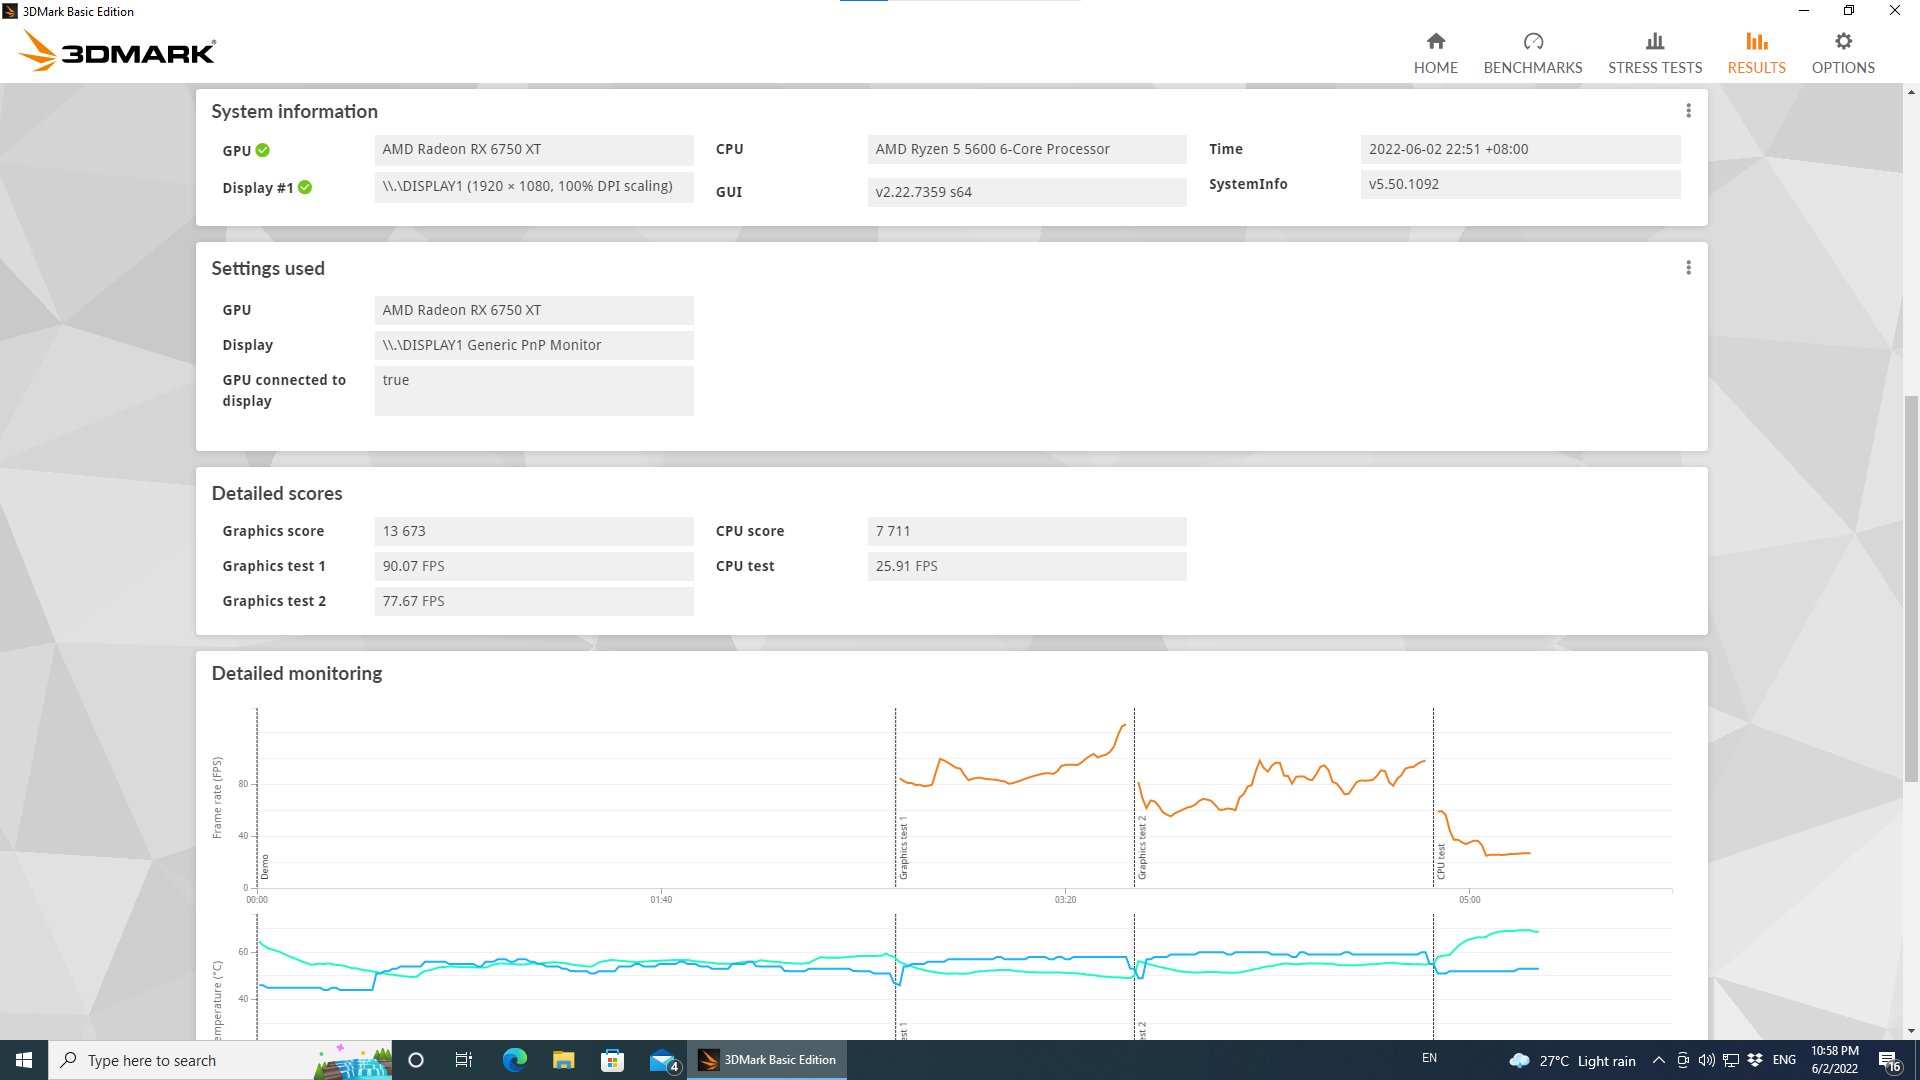The width and height of the screenshot is (1920, 1080).
Task: Click the CPU test marker on frame rate chart
Action: tap(1441, 861)
